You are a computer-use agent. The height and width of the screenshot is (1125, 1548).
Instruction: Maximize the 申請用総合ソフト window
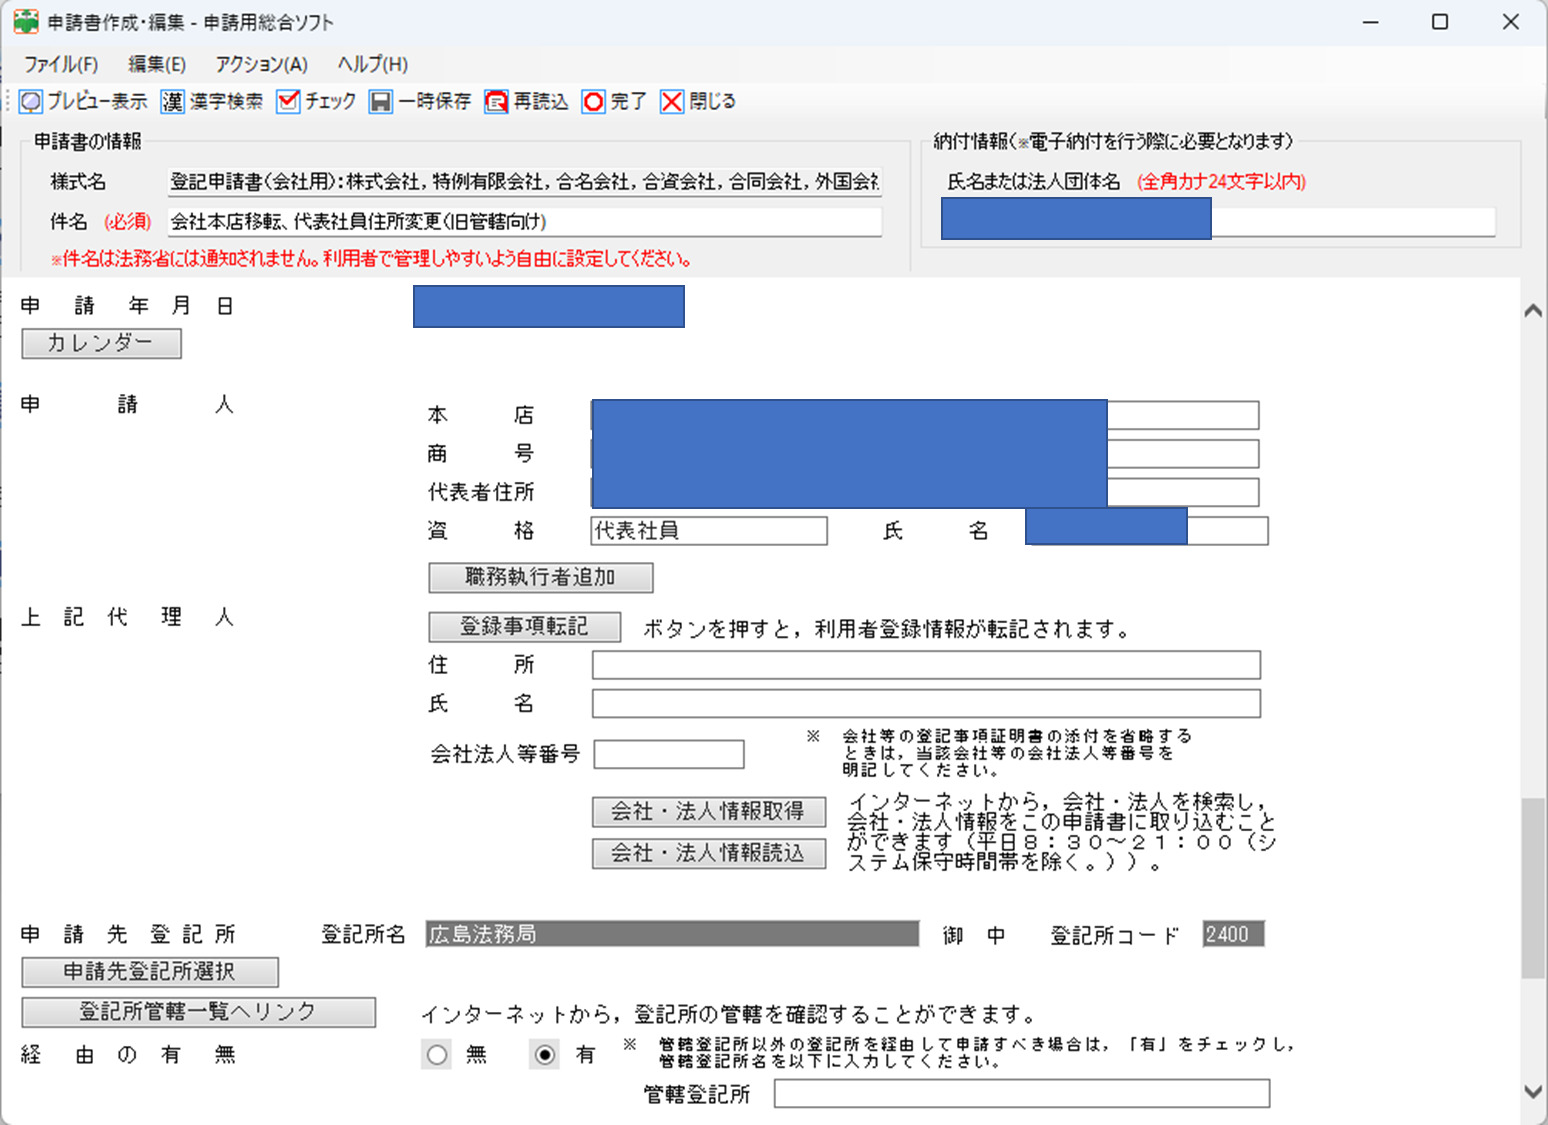point(1440,21)
